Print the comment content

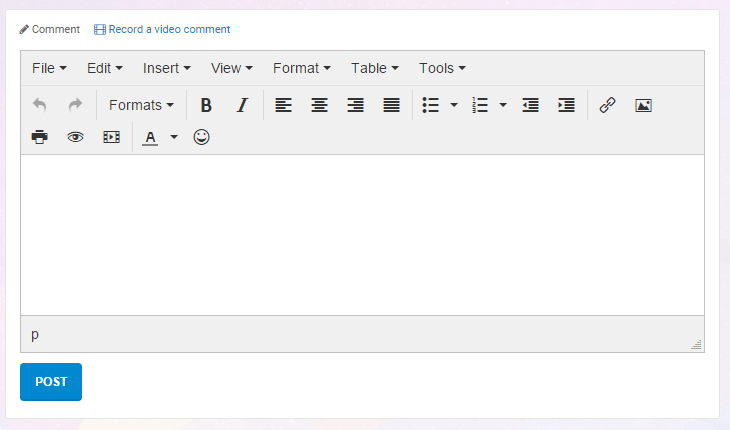(40, 137)
